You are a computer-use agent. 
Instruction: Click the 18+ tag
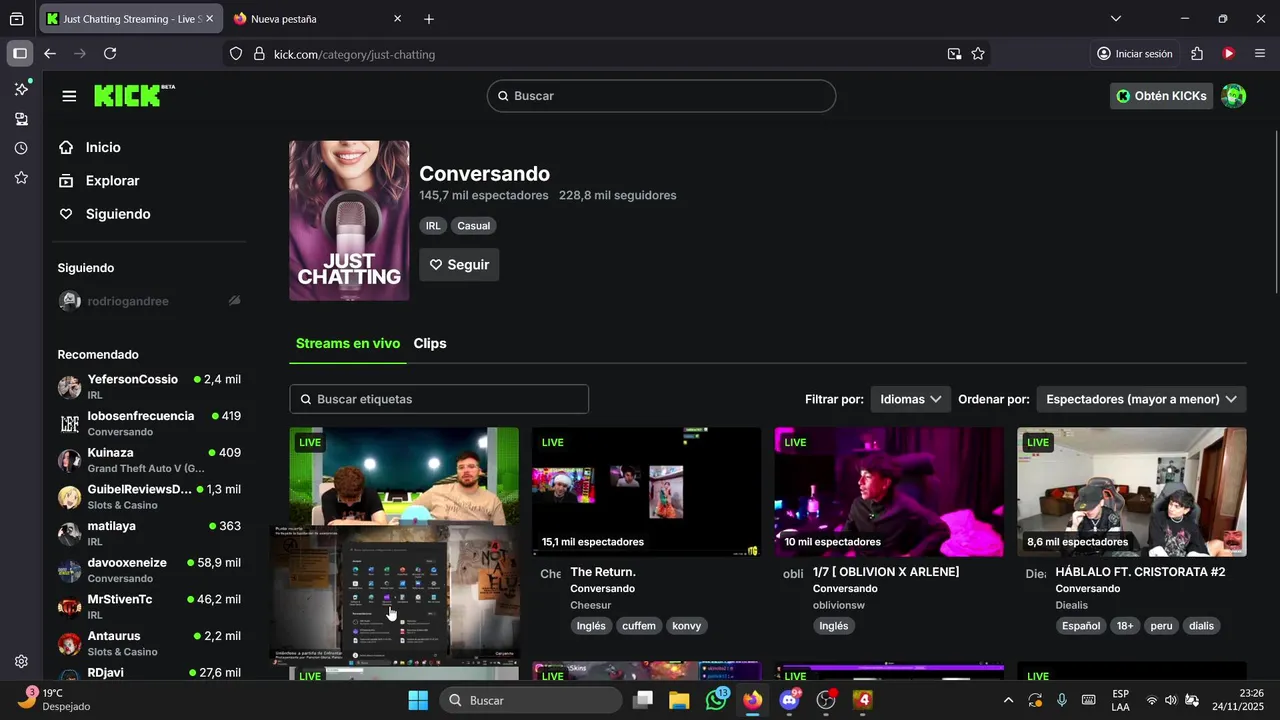[1125, 626]
